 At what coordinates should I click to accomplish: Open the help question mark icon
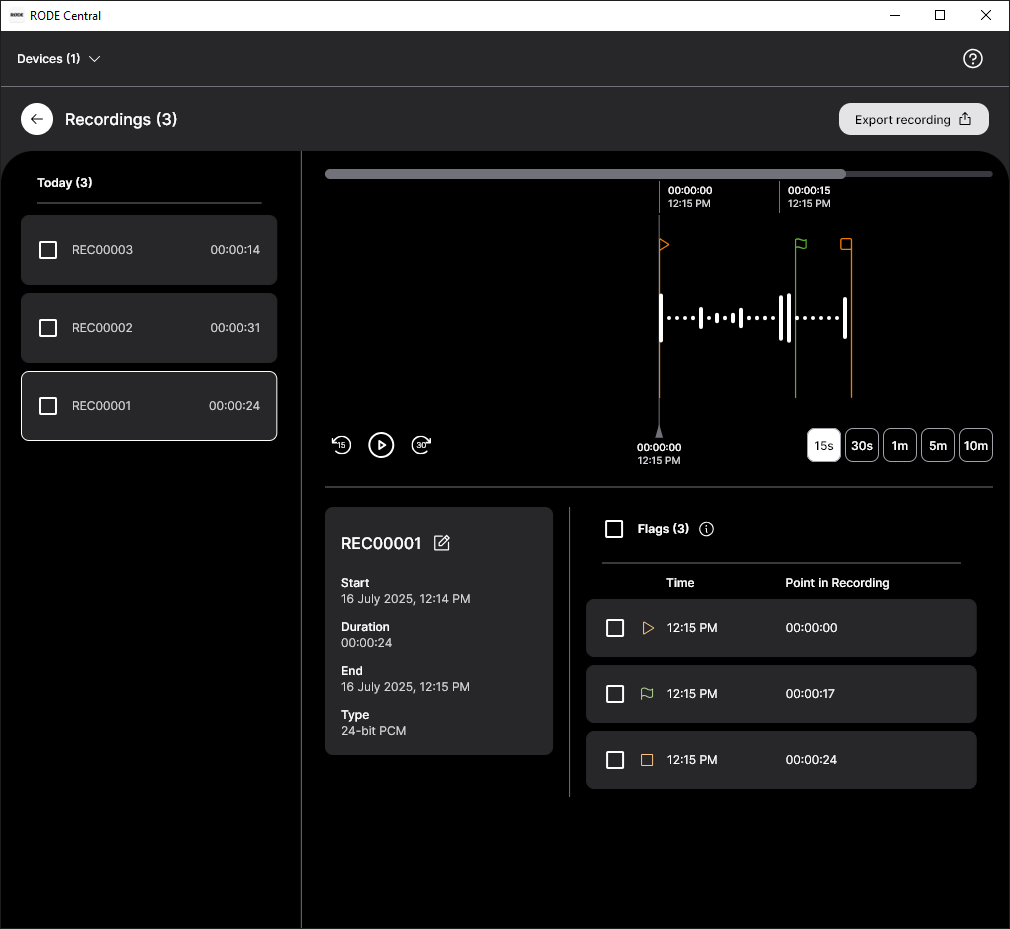coord(972,59)
